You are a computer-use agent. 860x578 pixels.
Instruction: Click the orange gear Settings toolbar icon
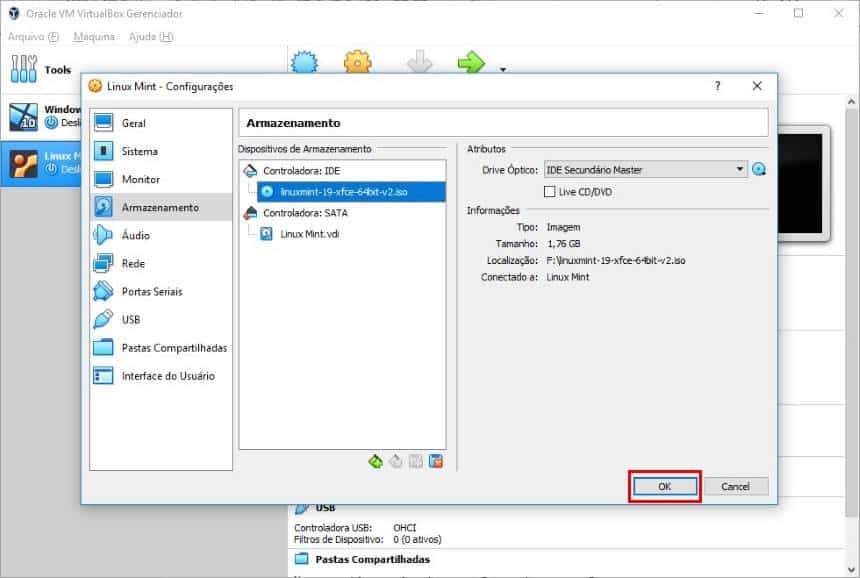pyautogui.click(x=358, y=62)
